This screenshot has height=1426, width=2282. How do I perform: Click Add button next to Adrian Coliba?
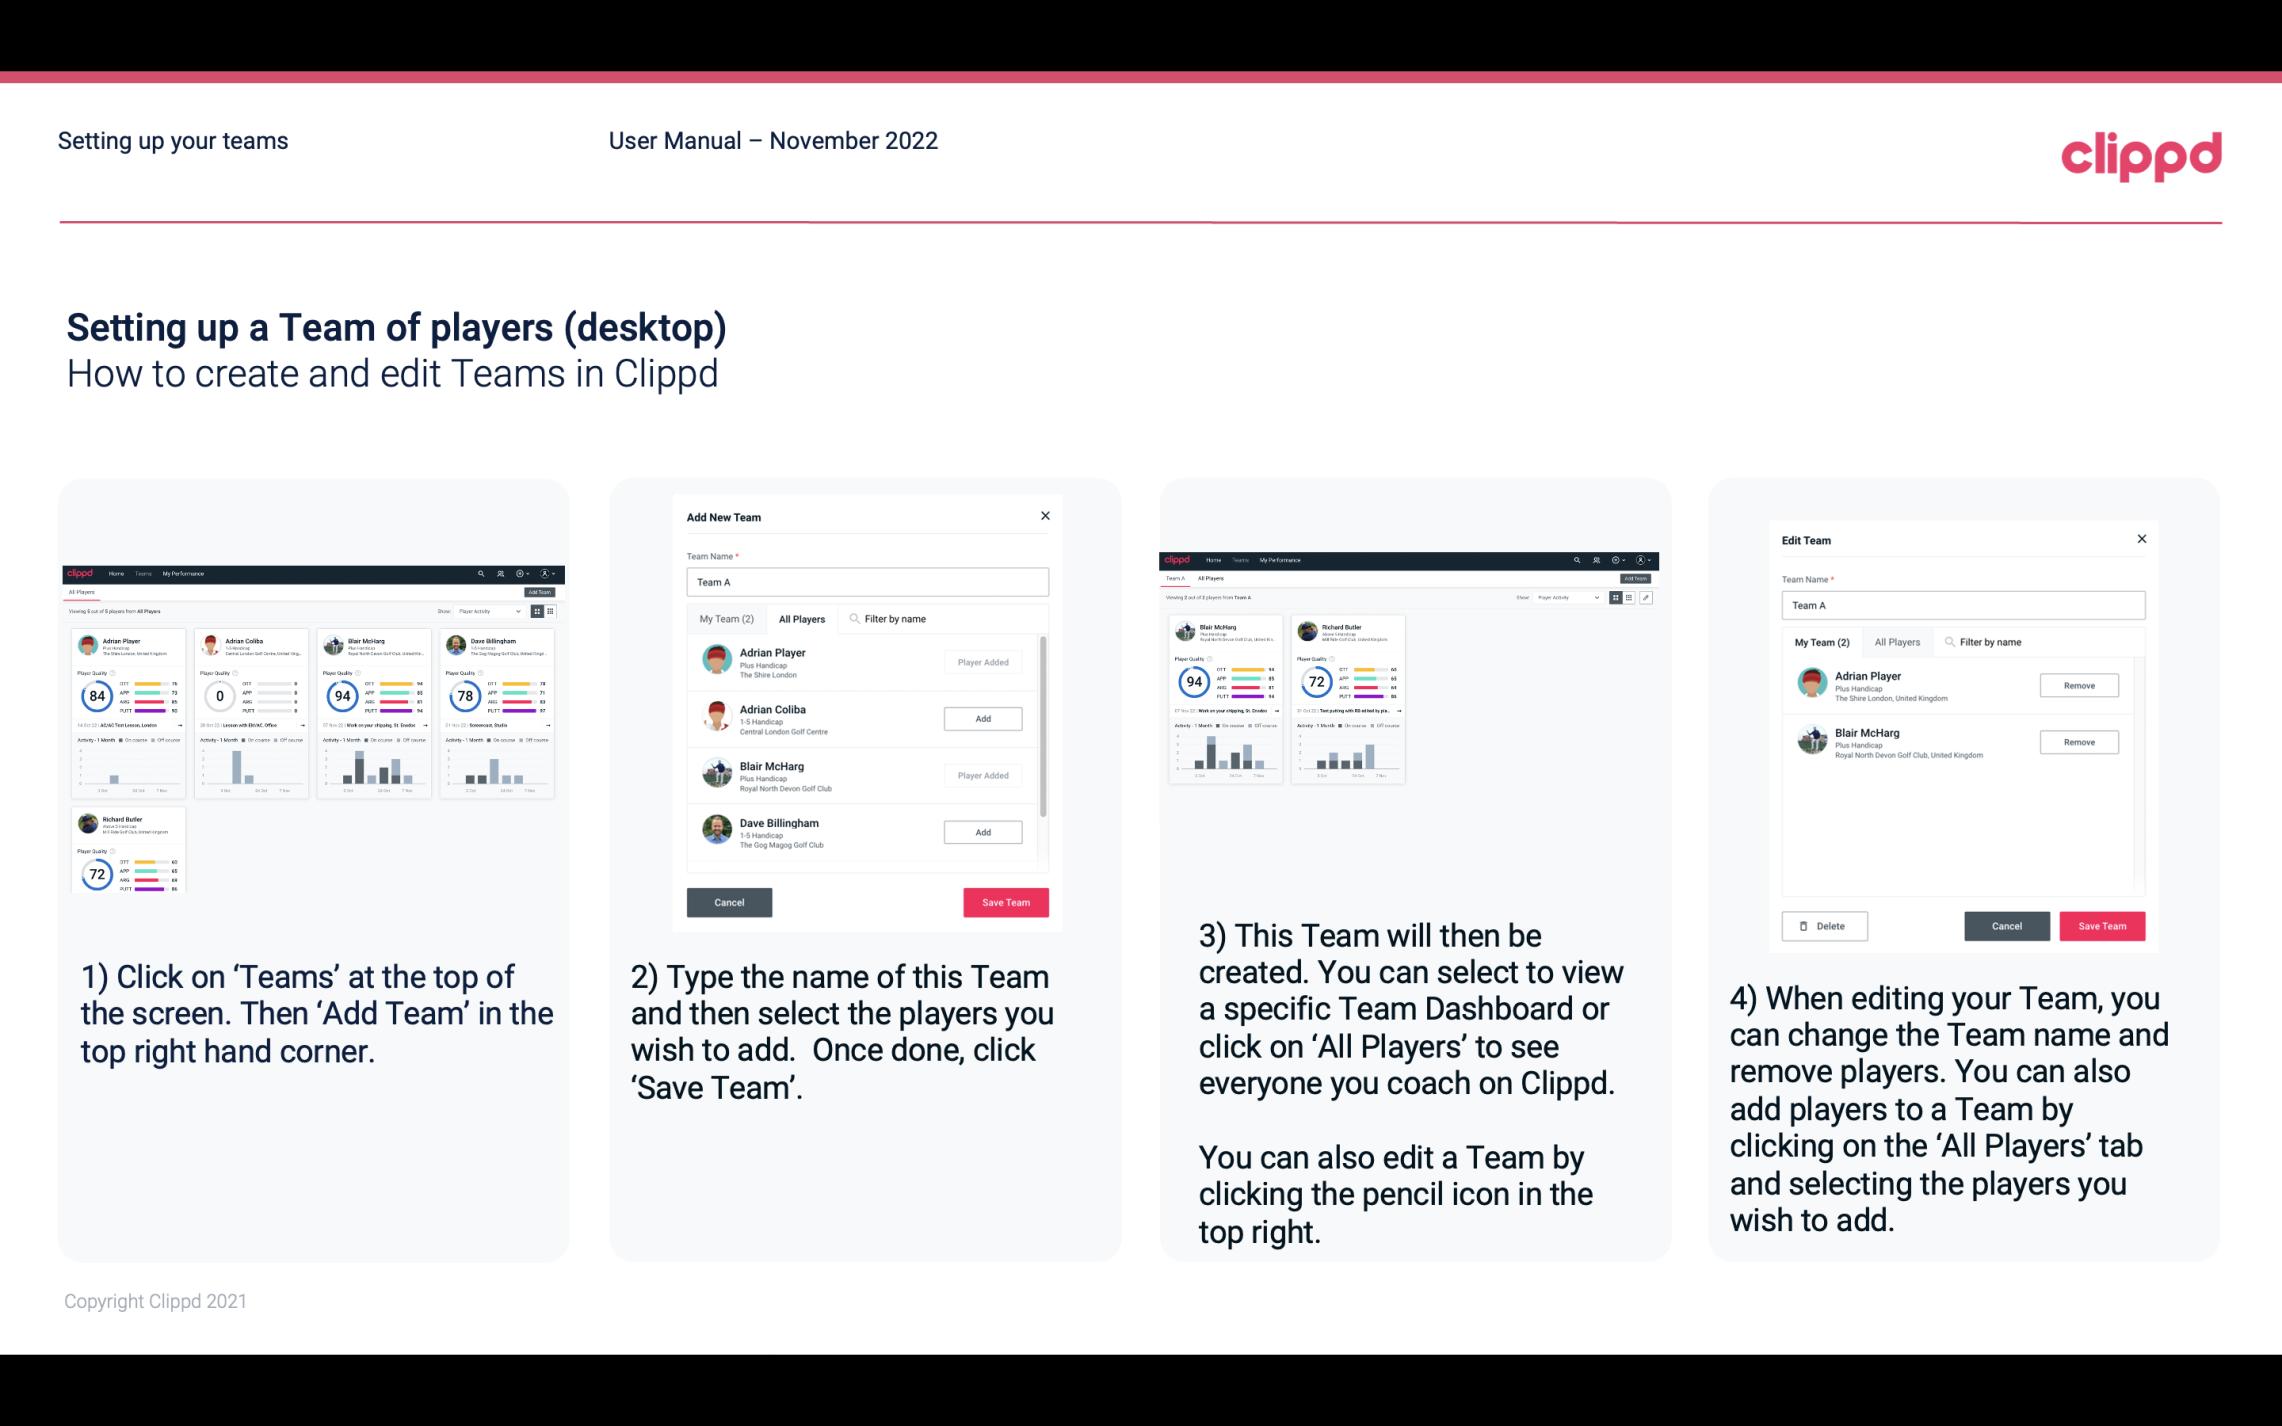tap(979, 716)
